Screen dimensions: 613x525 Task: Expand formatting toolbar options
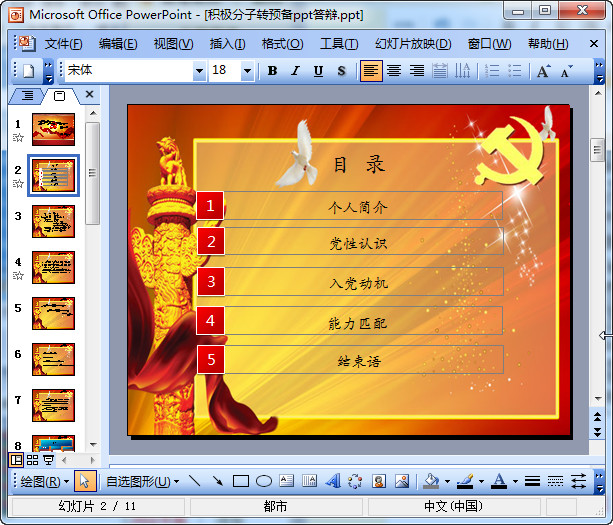click(x=599, y=72)
